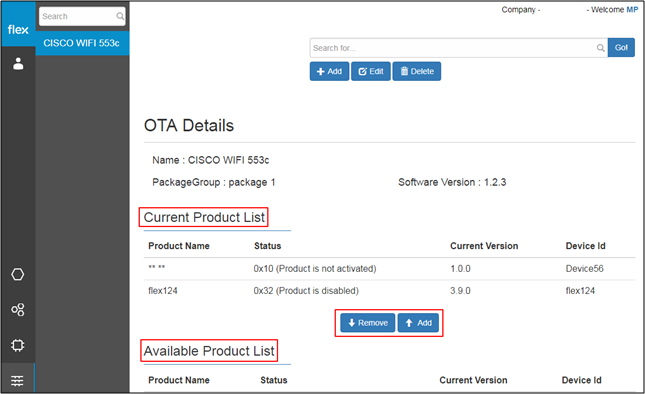Click the Remove button with down arrow
This screenshot has height=394, width=645.
point(368,323)
